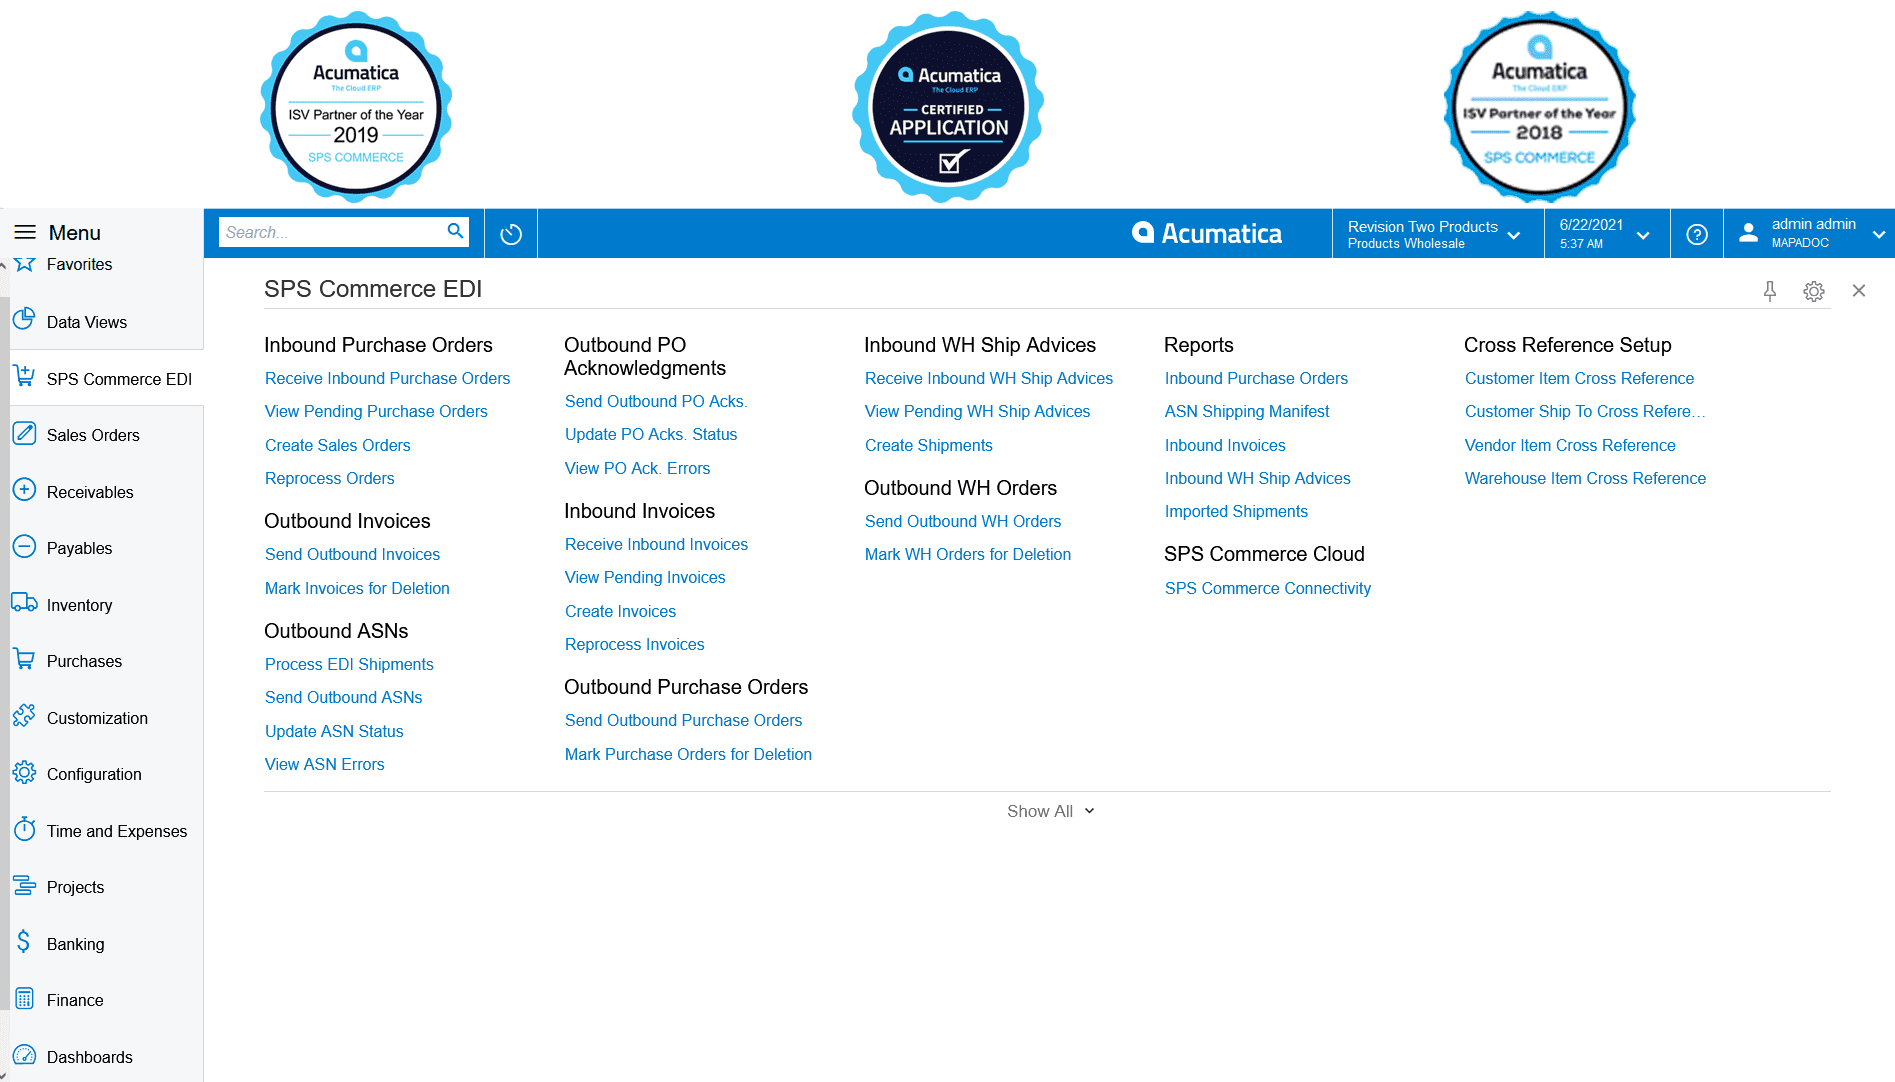1895x1082 pixels.
Task: Pin the SPS Commerce EDI workspace
Action: [x=1770, y=291]
